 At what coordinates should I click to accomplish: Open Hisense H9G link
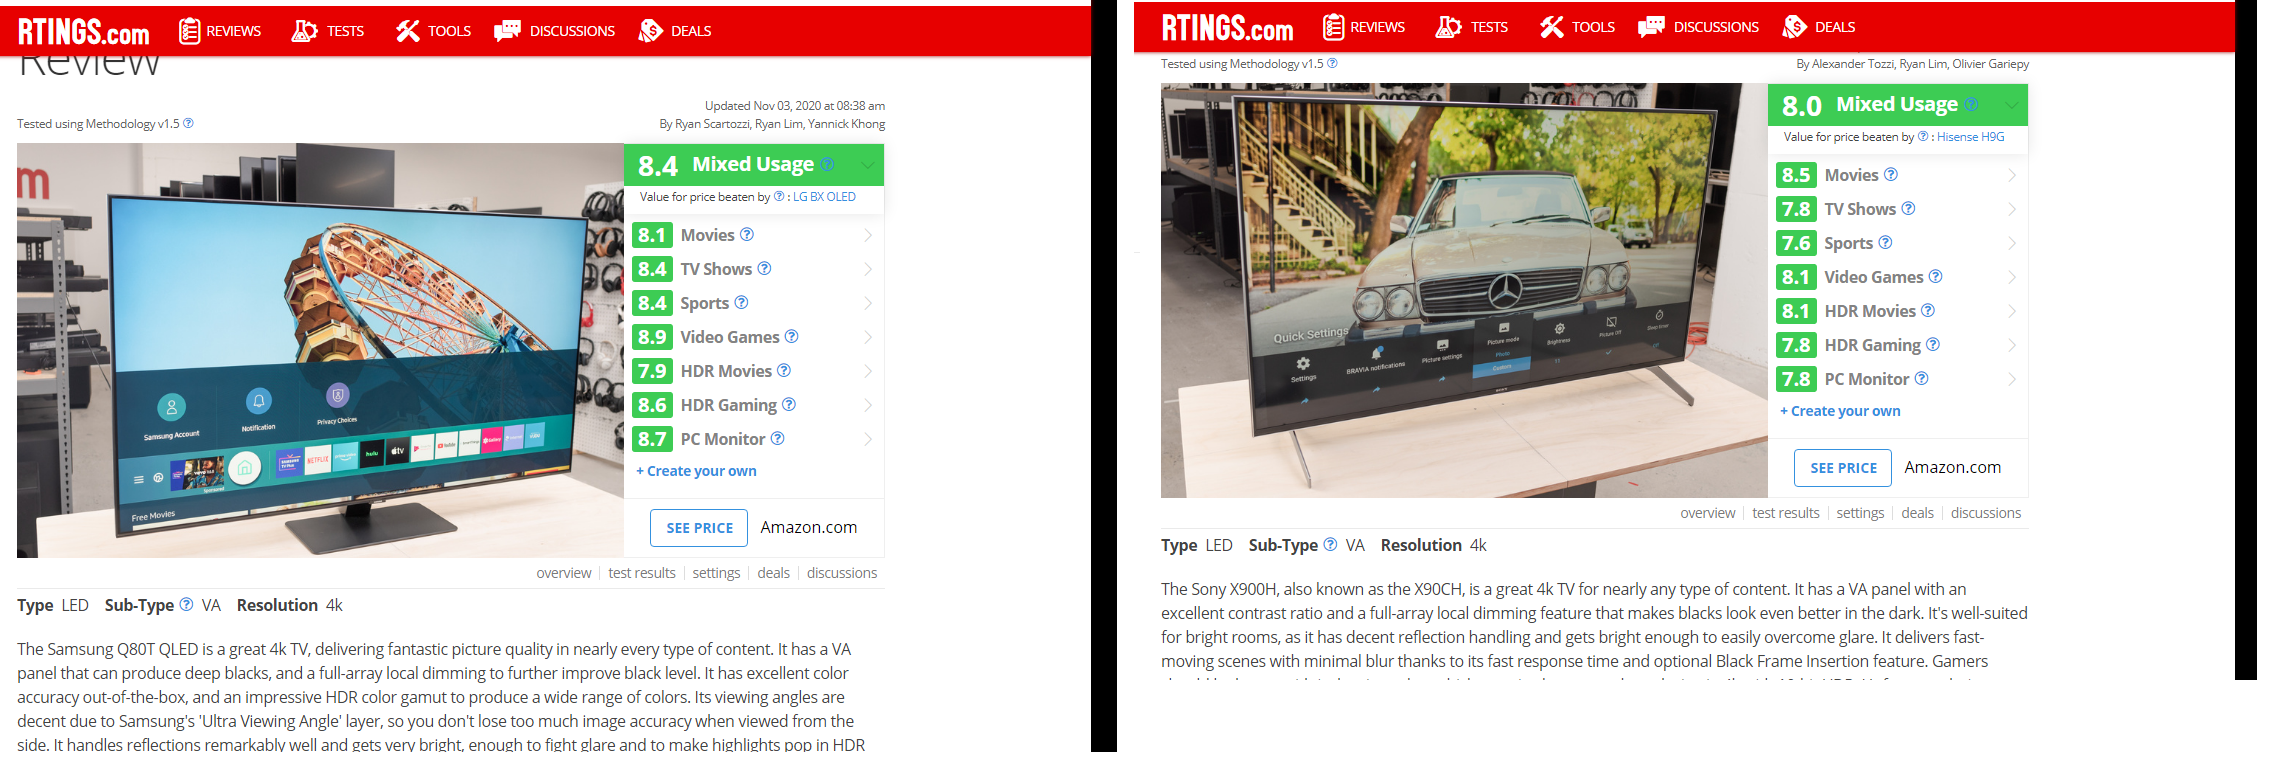point(1970,137)
